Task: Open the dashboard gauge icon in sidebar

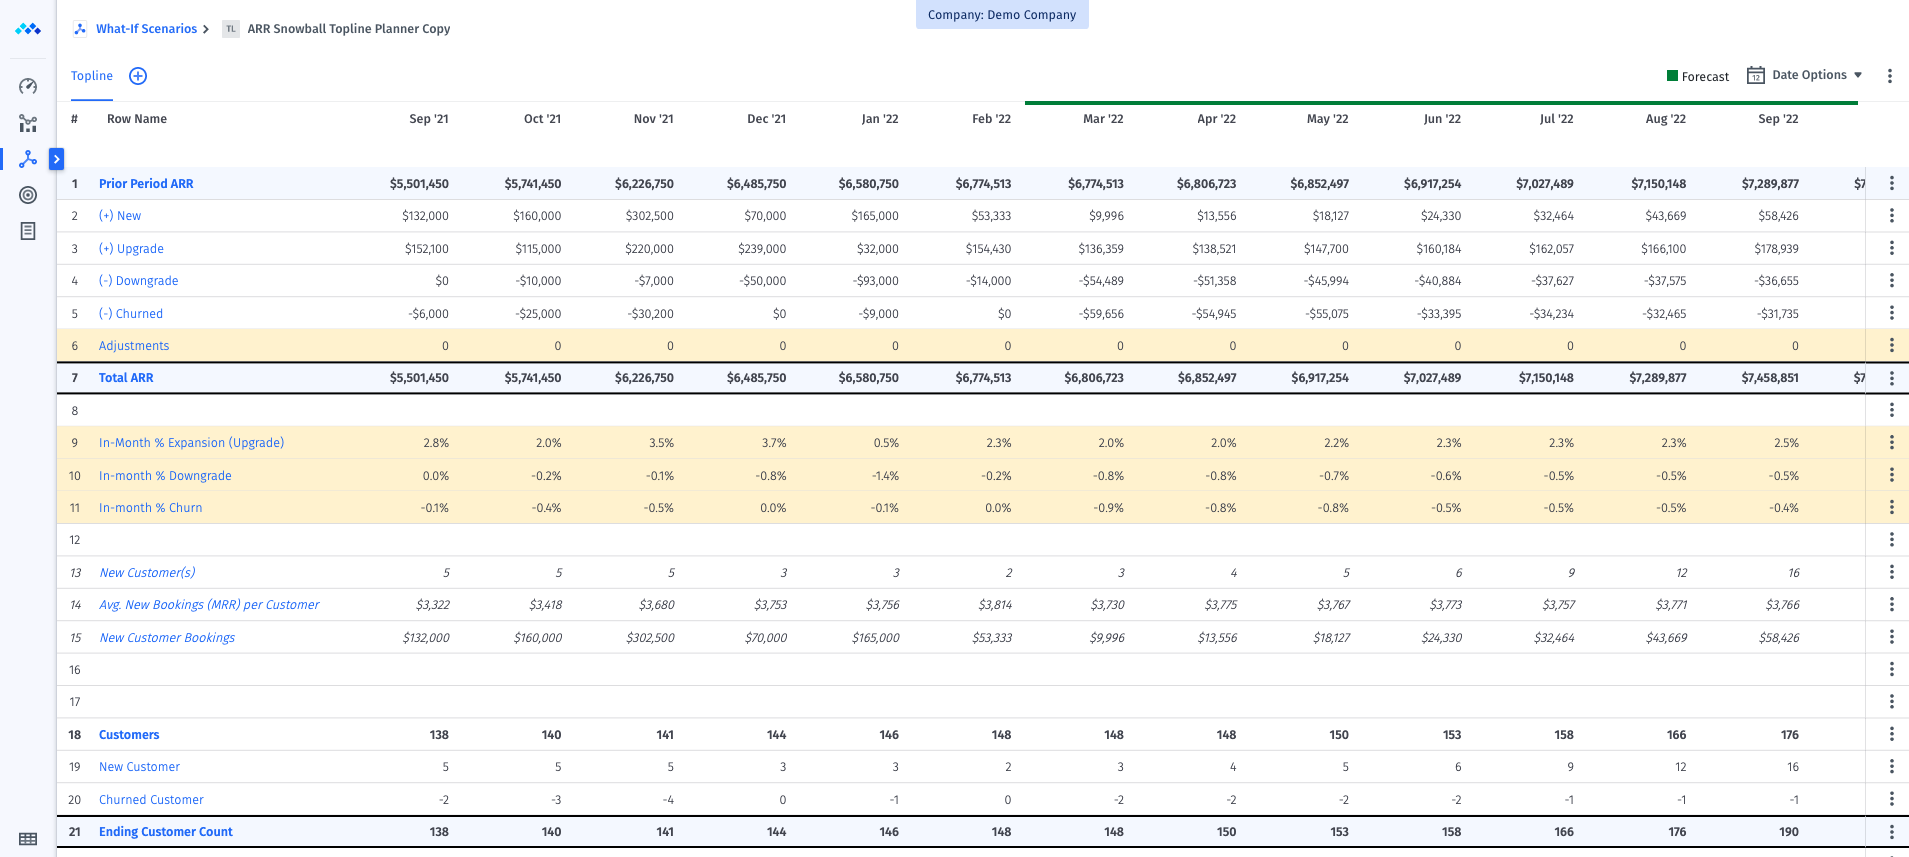Action: [x=28, y=87]
